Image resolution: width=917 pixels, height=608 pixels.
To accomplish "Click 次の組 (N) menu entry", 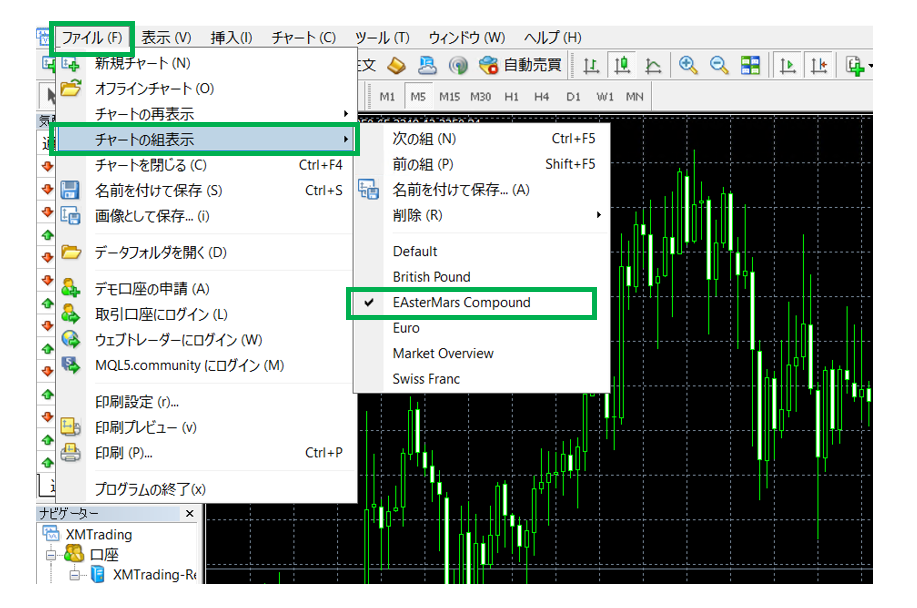I will click(424, 139).
